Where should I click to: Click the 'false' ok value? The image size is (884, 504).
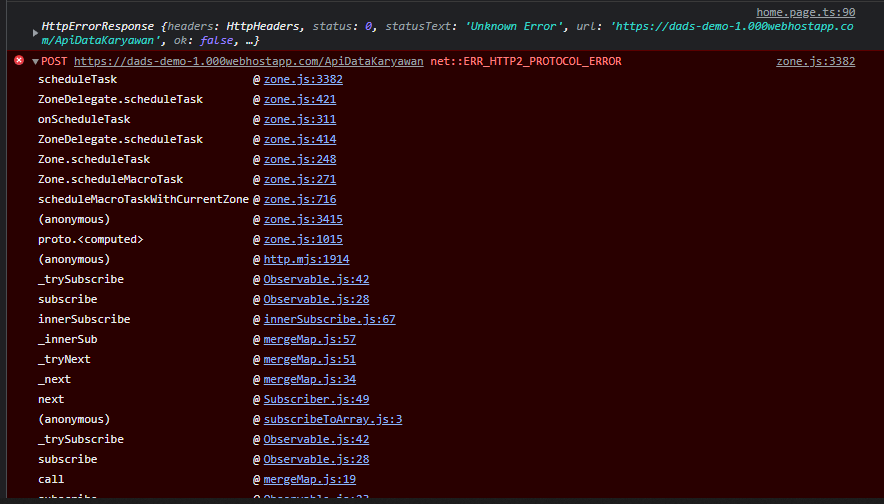(x=216, y=41)
